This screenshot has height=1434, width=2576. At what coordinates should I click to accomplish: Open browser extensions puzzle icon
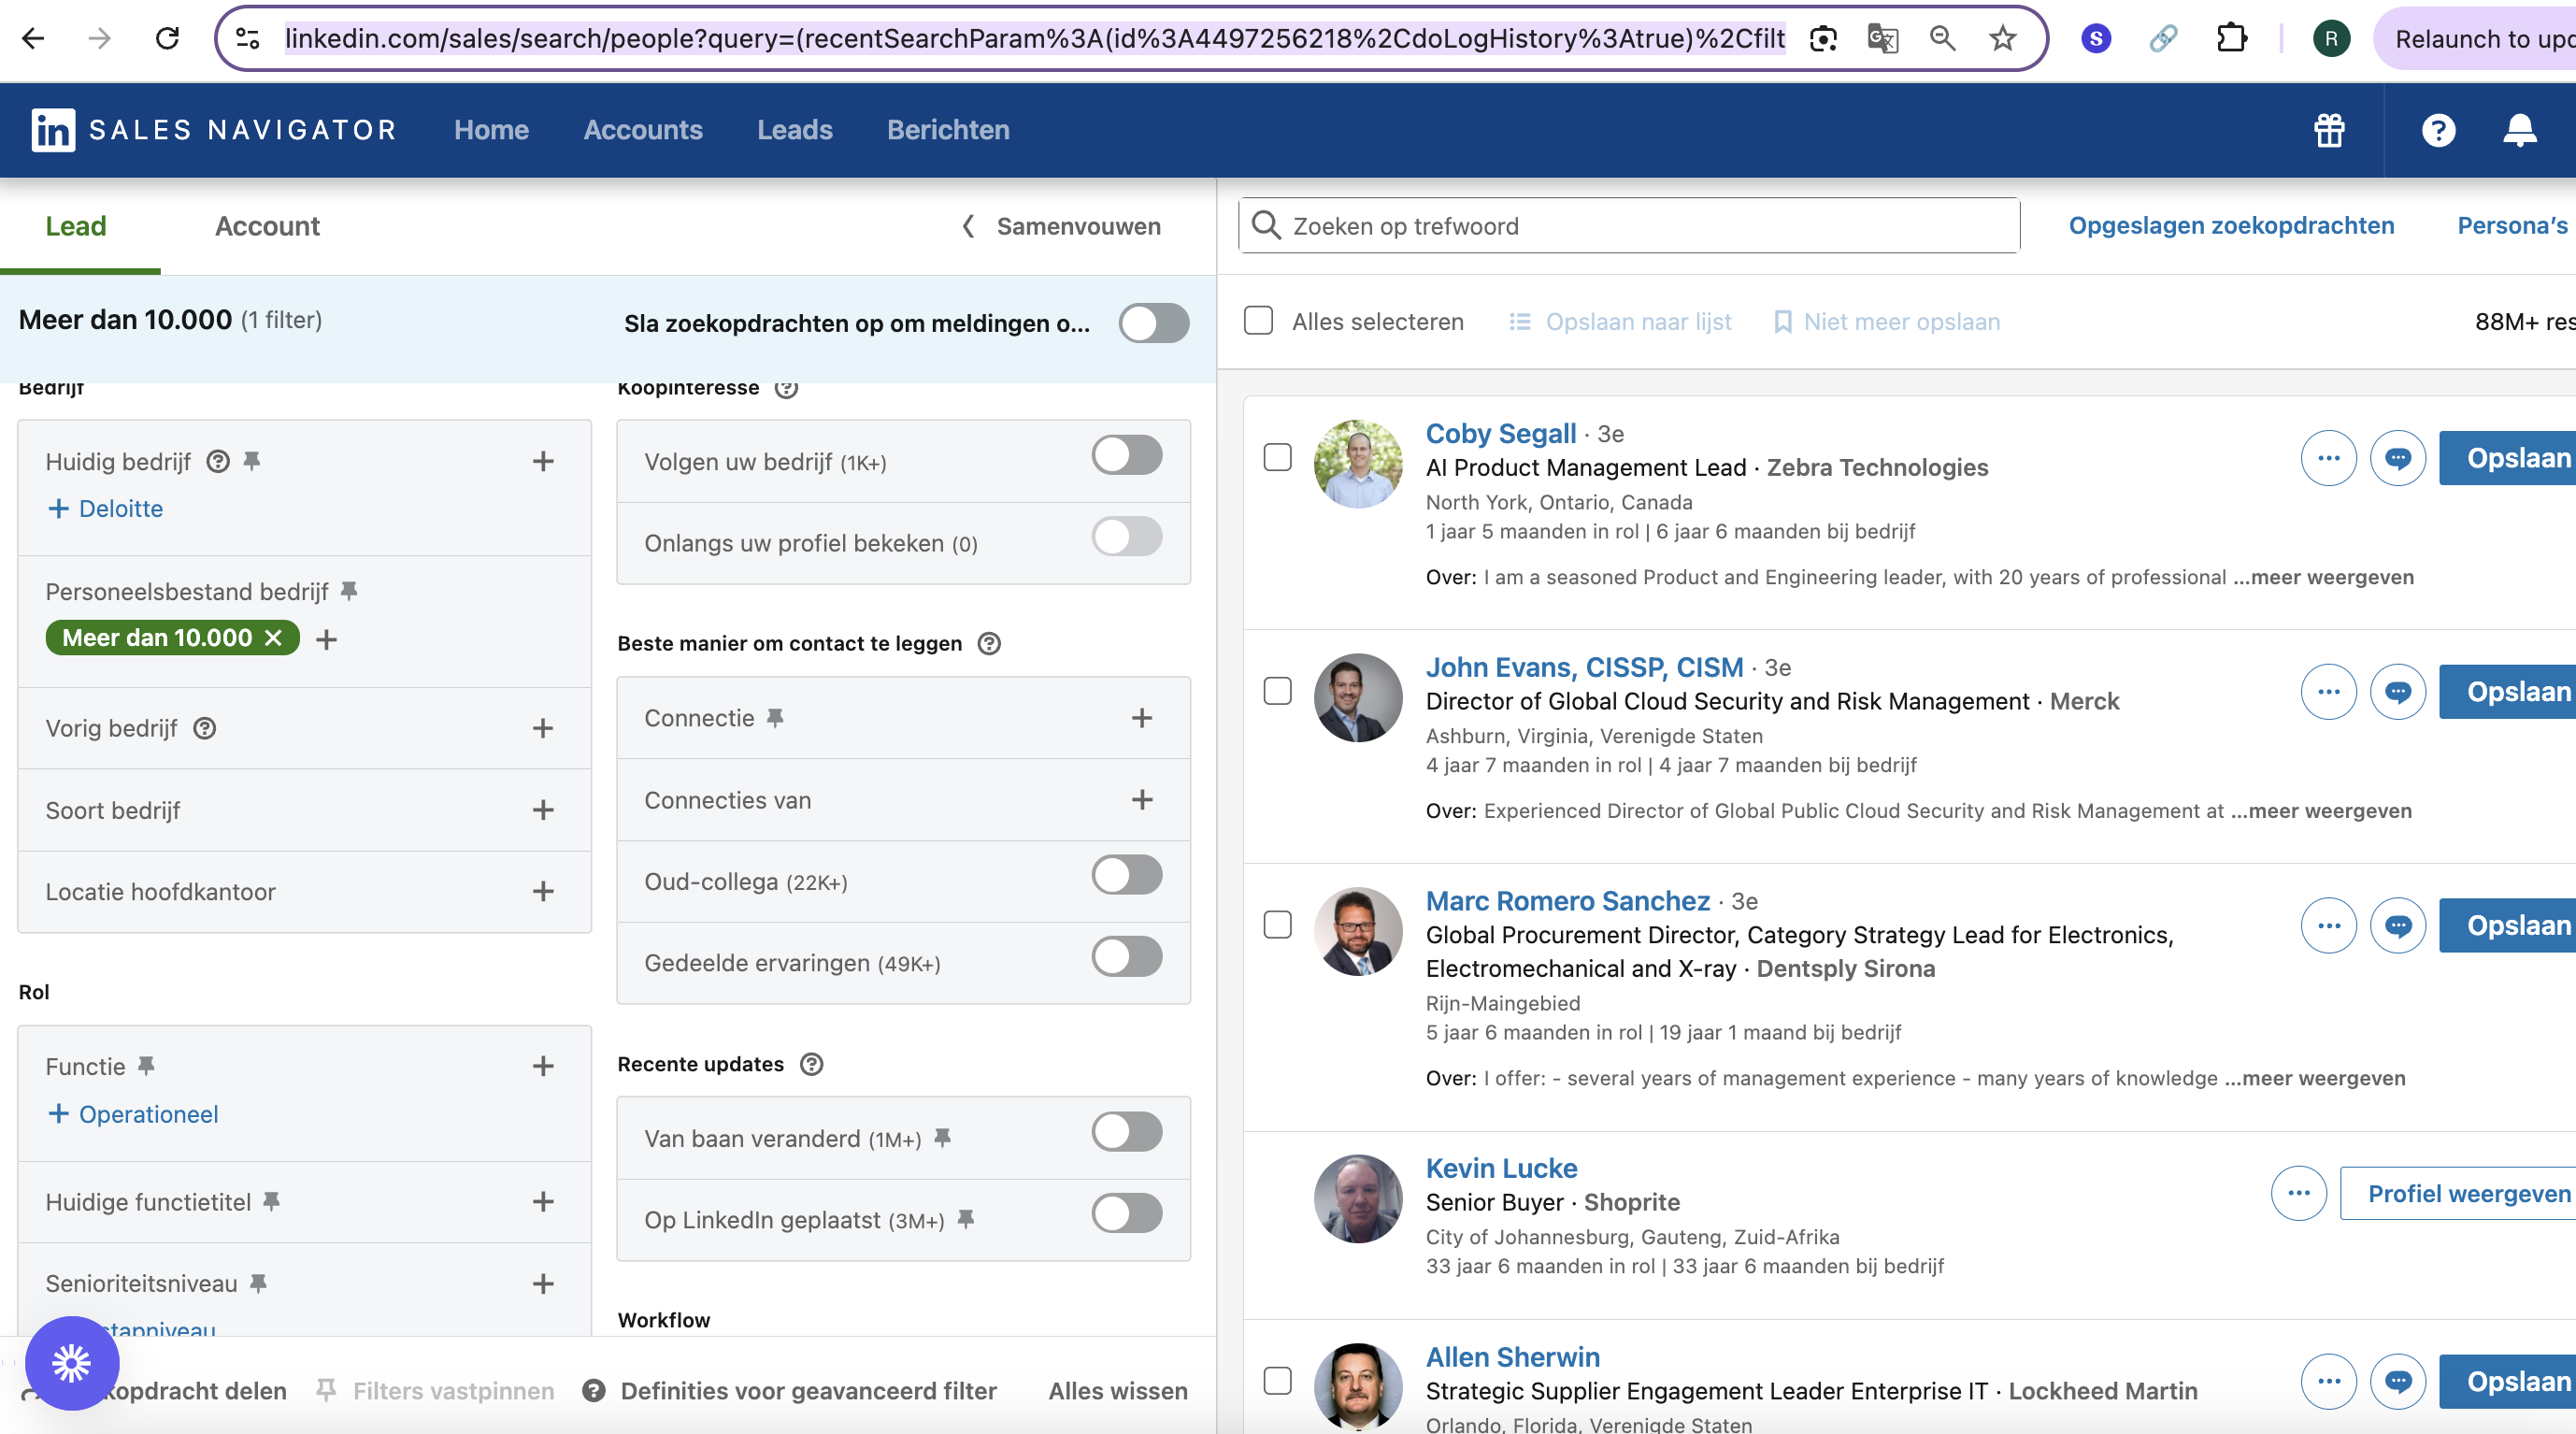(2231, 39)
